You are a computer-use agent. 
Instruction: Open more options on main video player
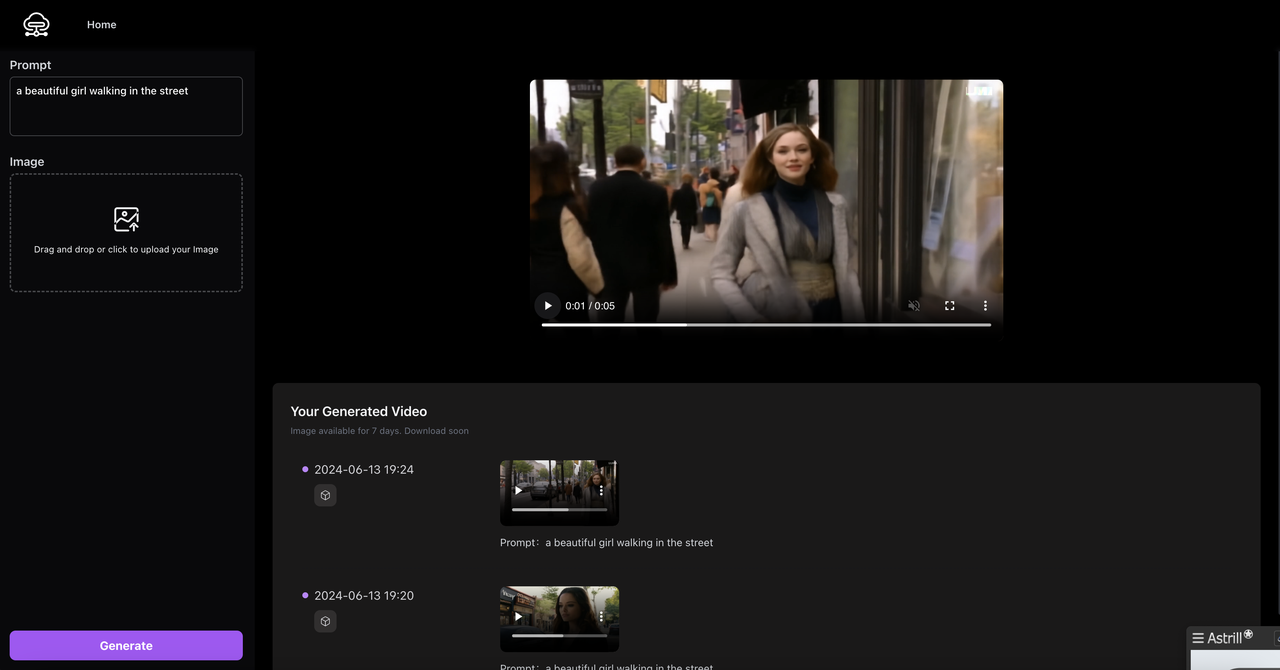tap(985, 306)
